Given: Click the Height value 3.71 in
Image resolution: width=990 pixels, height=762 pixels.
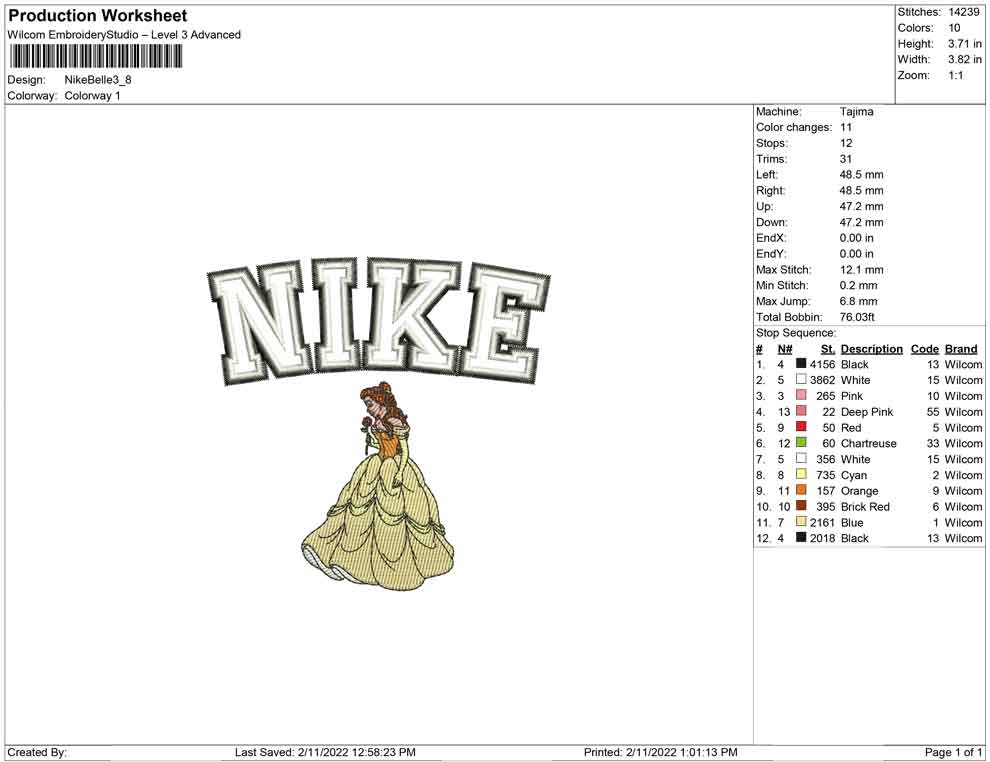Looking at the screenshot, I should 965,44.
